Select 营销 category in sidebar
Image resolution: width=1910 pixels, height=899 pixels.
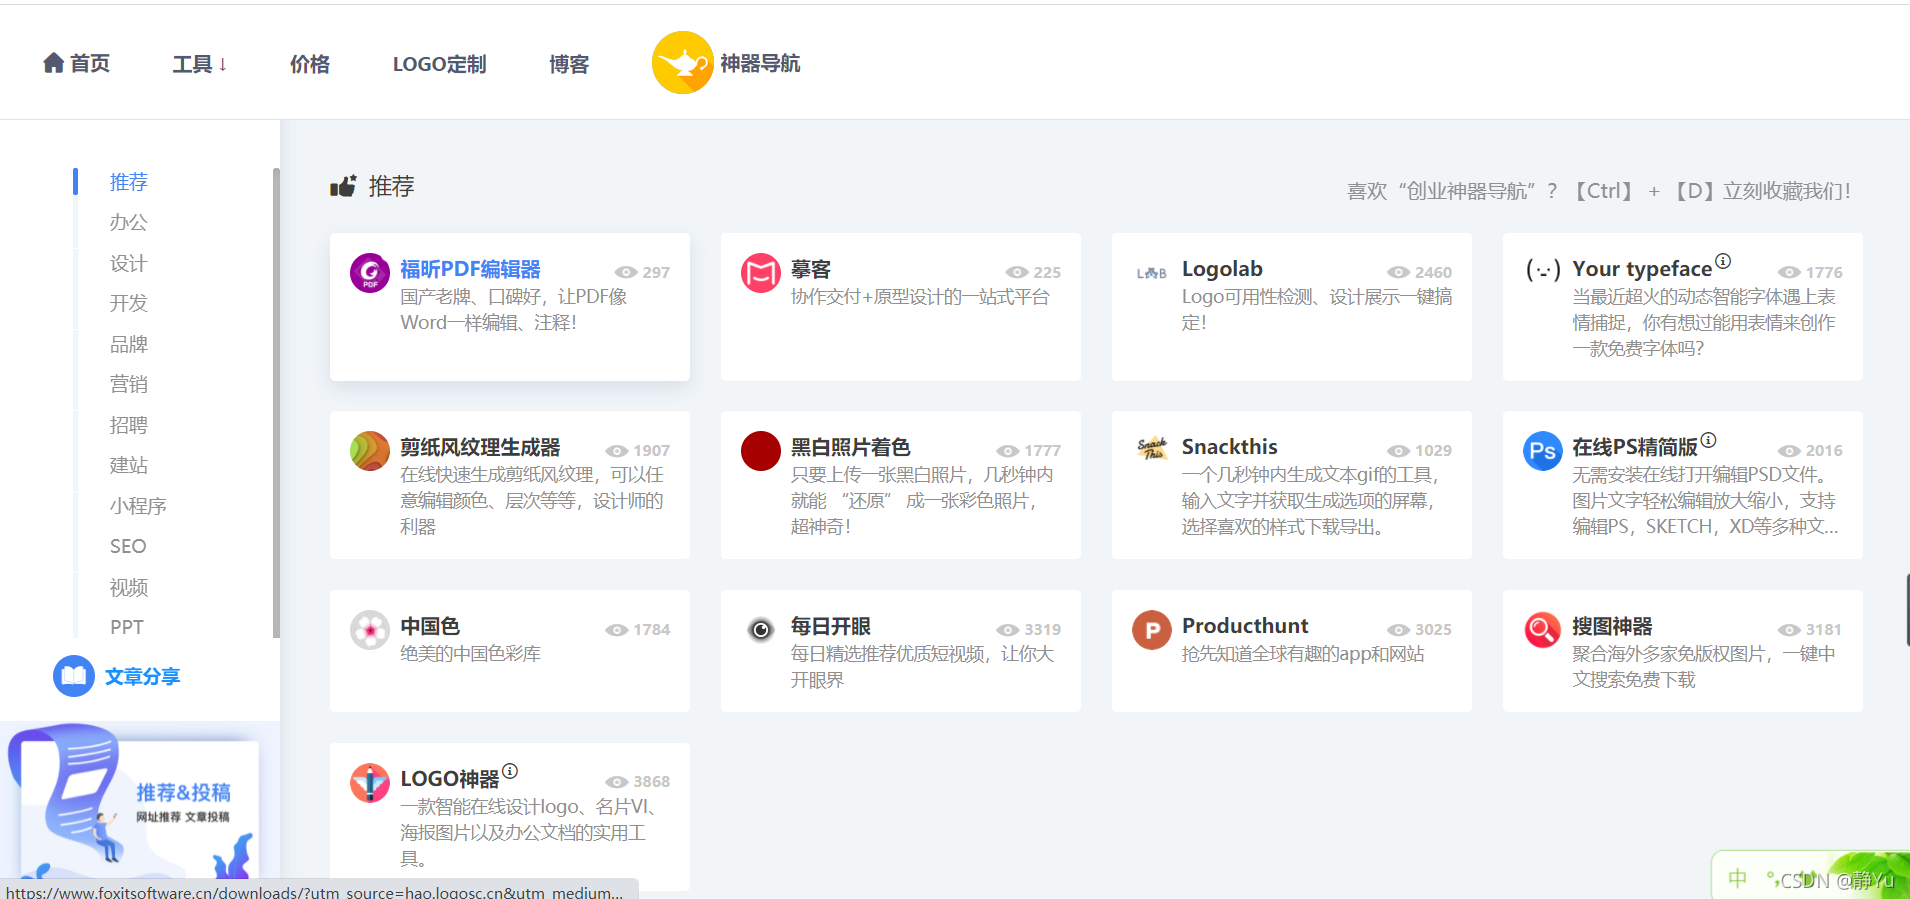point(129,384)
